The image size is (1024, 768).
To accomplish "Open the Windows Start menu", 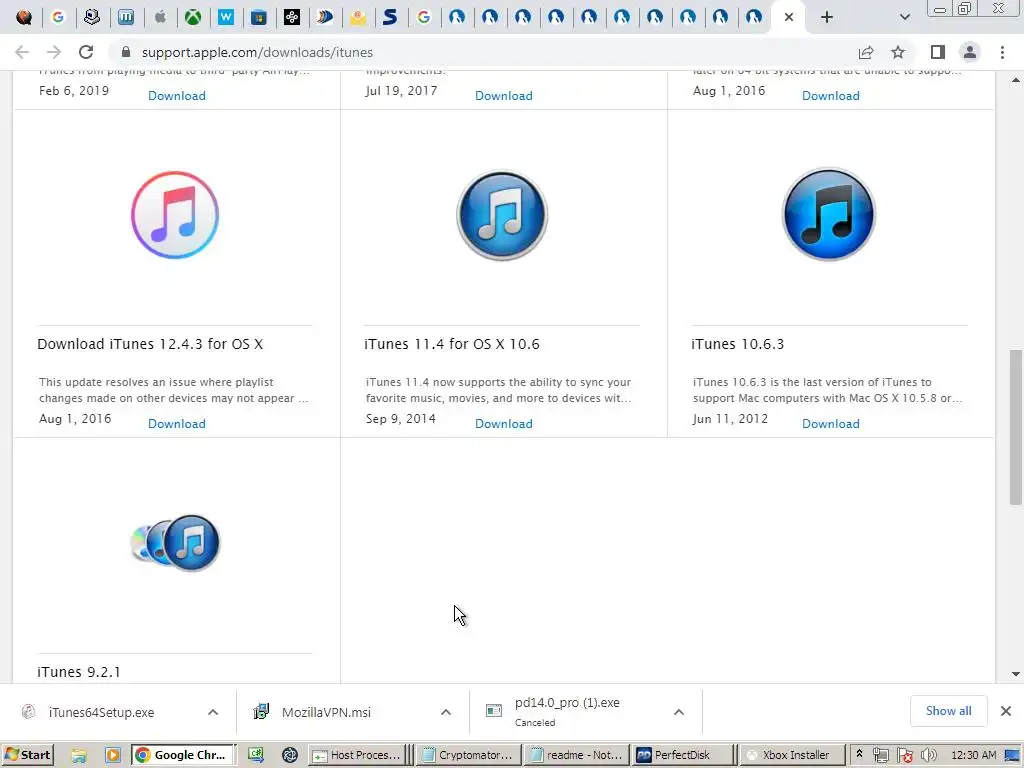I will click(x=27, y=755).
